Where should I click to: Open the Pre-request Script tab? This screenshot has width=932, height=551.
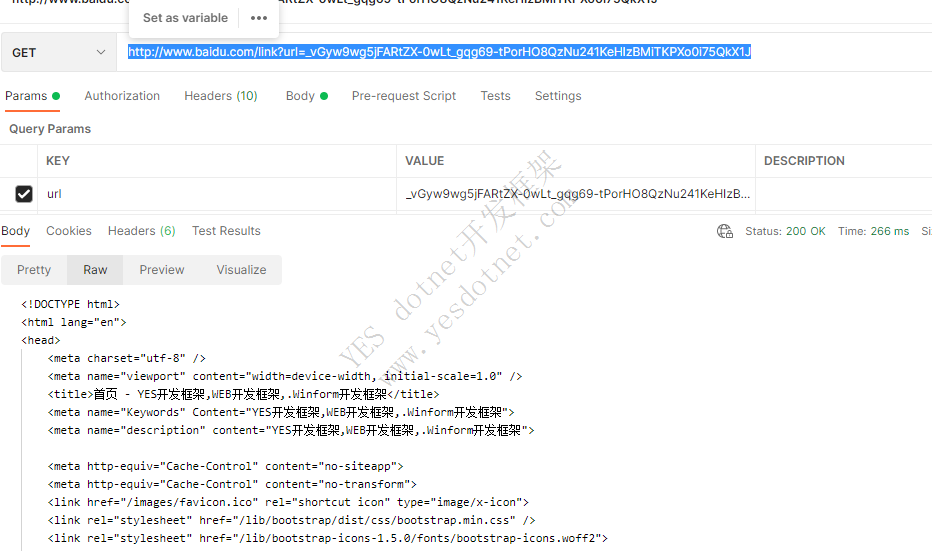(x=404, y=96)
